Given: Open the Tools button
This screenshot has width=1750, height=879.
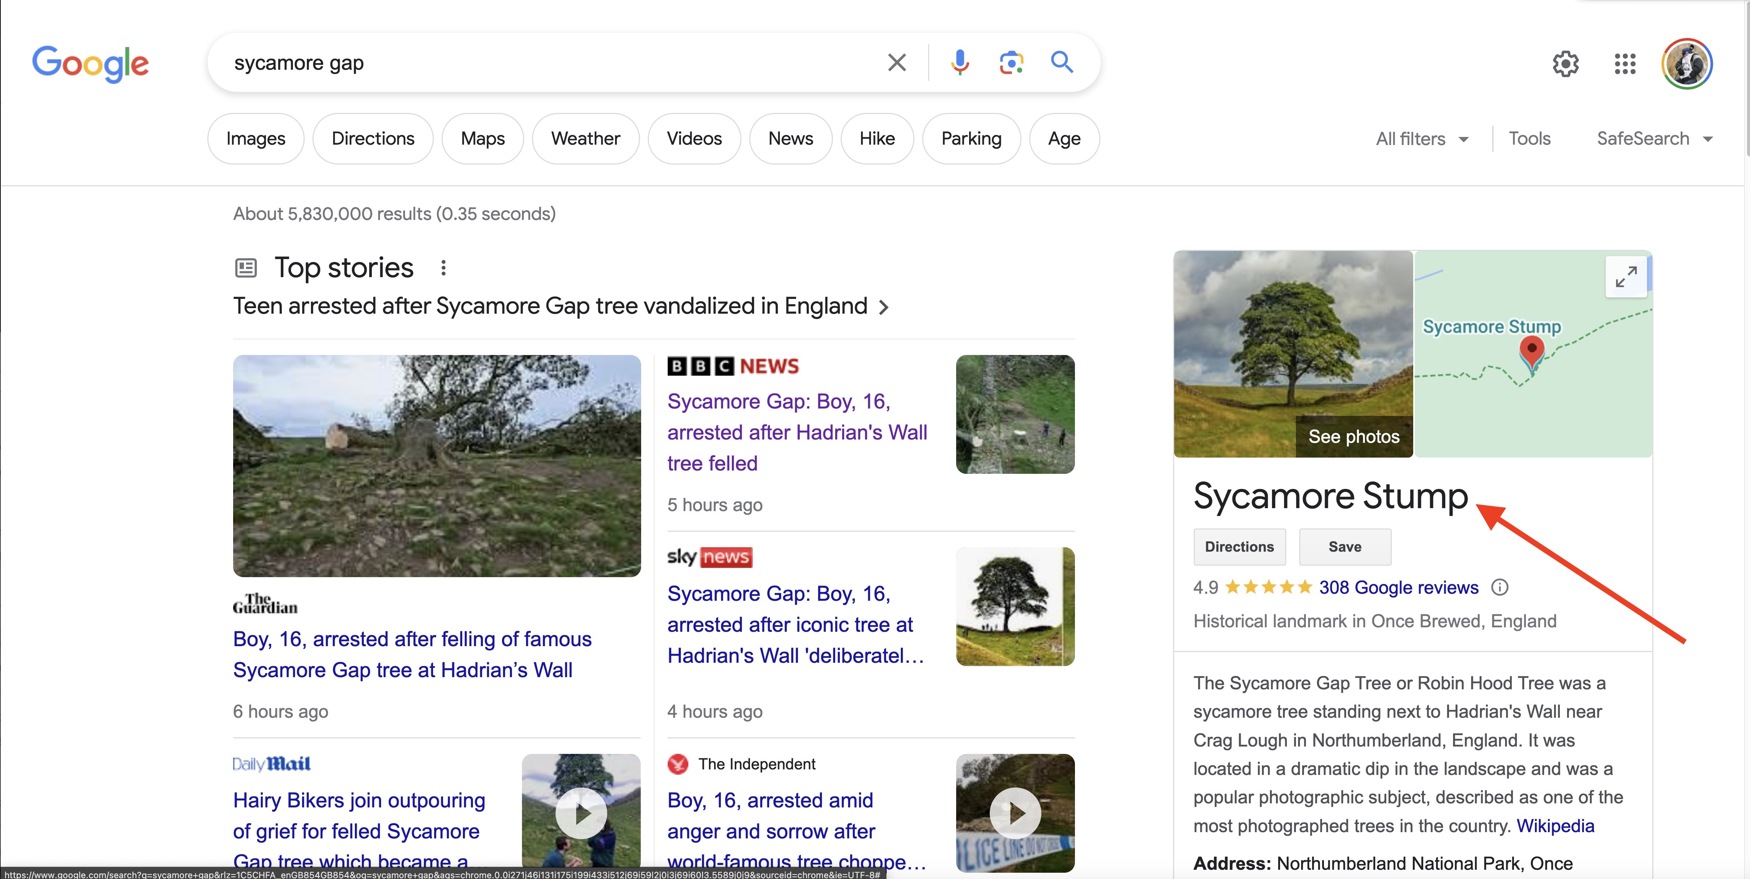Looking at the screenshot, I should coord(1530,139).
